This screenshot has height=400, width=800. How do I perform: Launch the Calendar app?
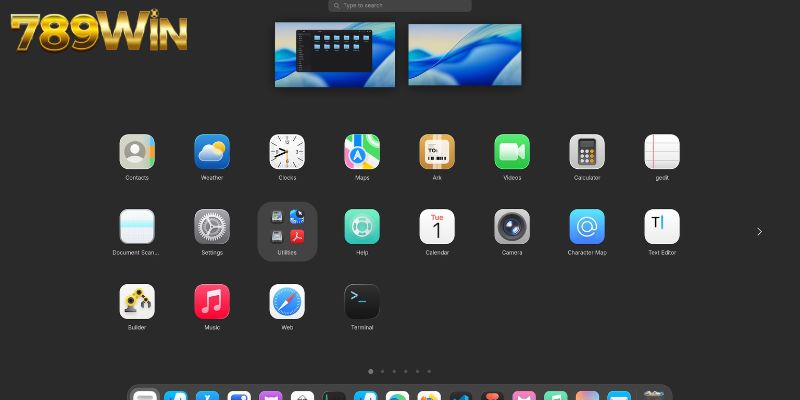437,227
